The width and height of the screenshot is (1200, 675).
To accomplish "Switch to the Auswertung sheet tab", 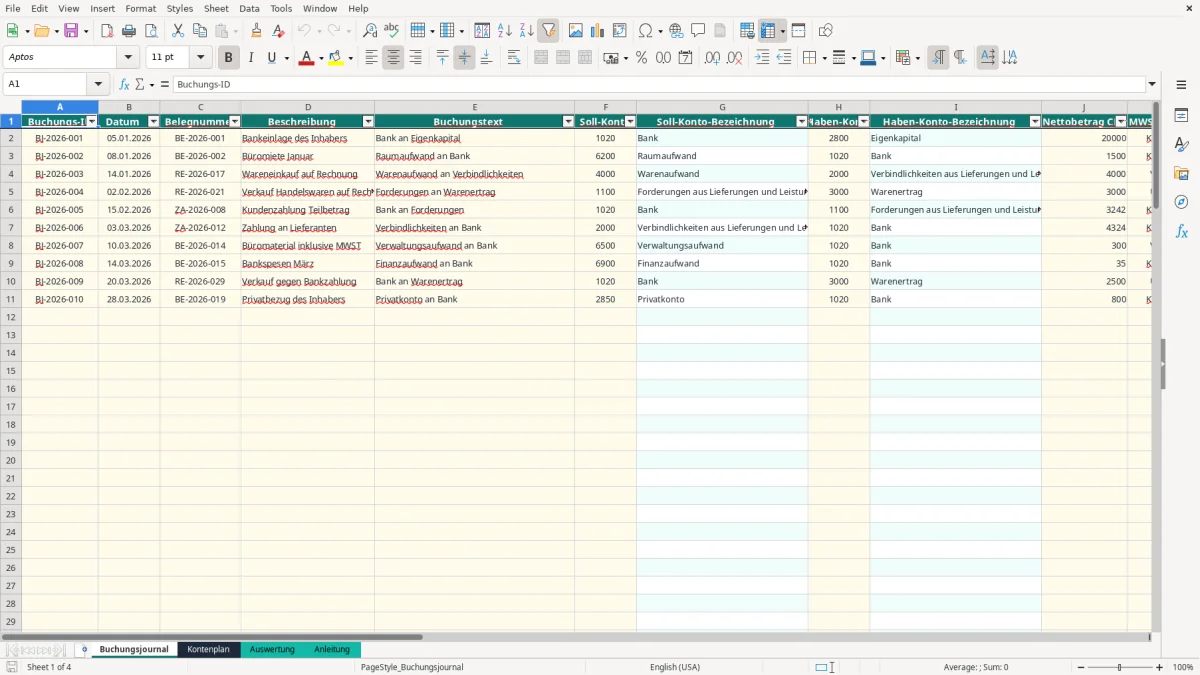I will coord(272,650).
